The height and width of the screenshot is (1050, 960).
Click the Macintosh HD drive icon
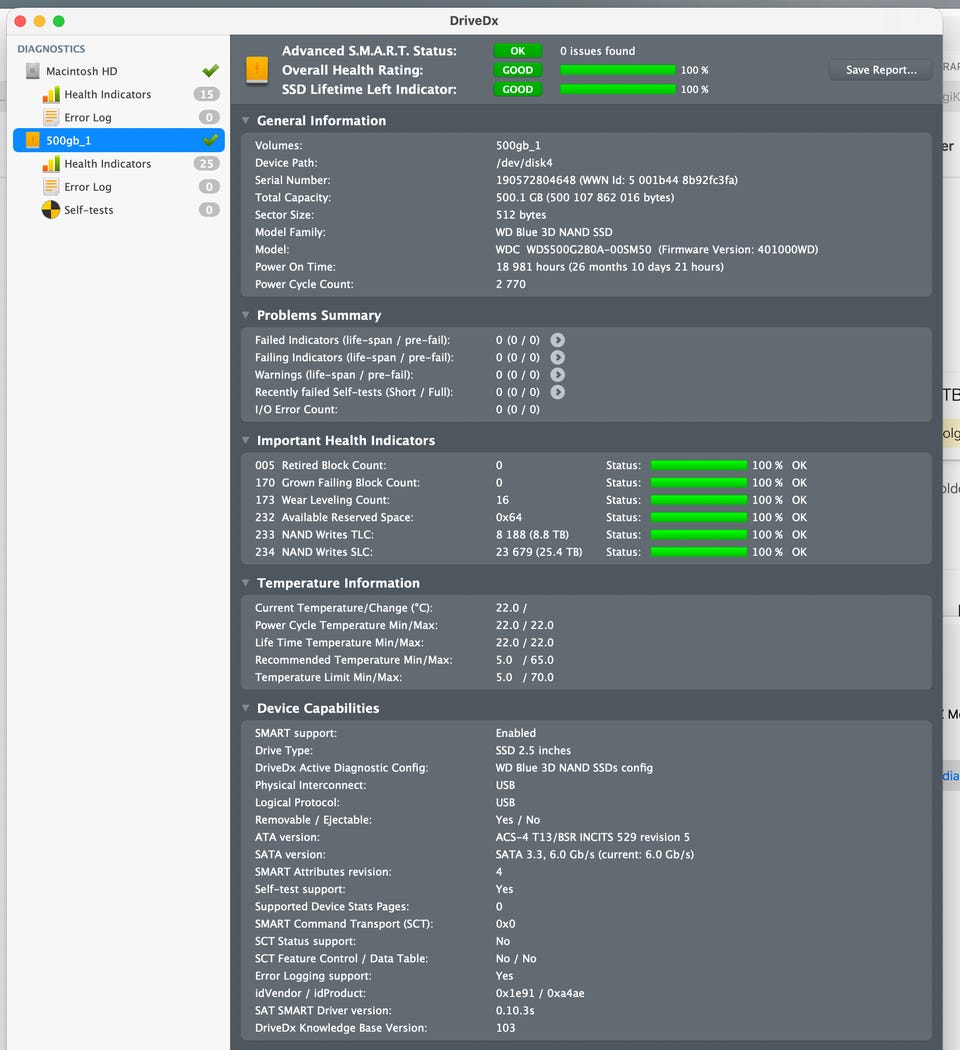[x=32, y=71]
